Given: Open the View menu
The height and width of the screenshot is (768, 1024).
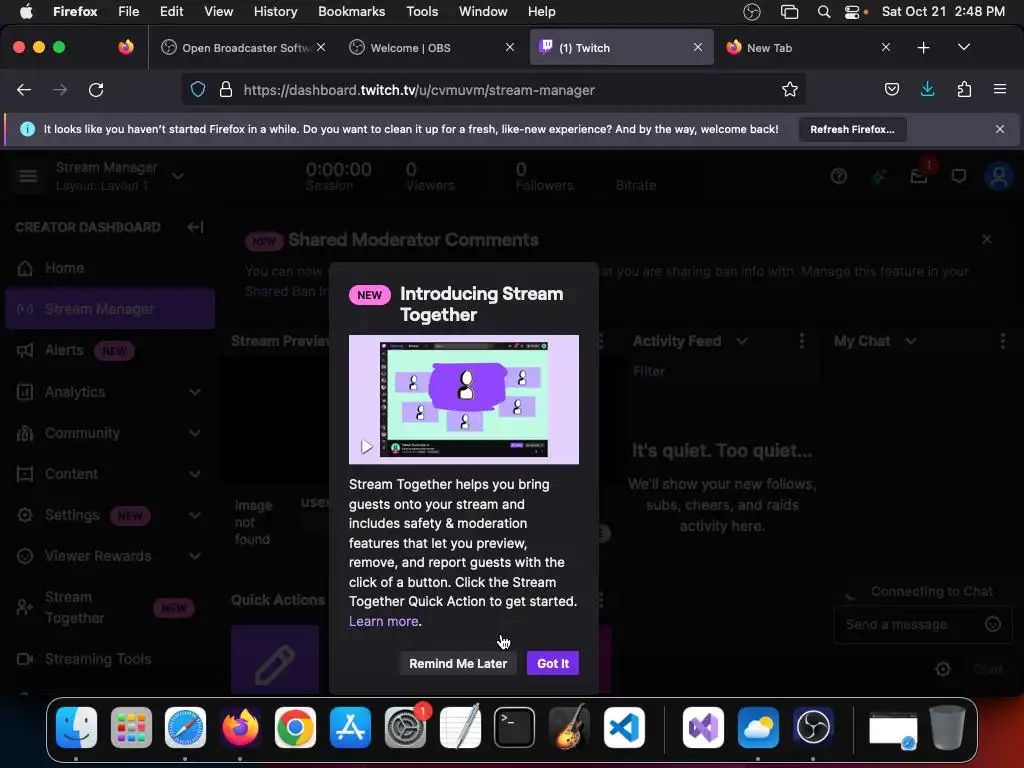Looking at the screenshot, I should click(x=218, y=11).
